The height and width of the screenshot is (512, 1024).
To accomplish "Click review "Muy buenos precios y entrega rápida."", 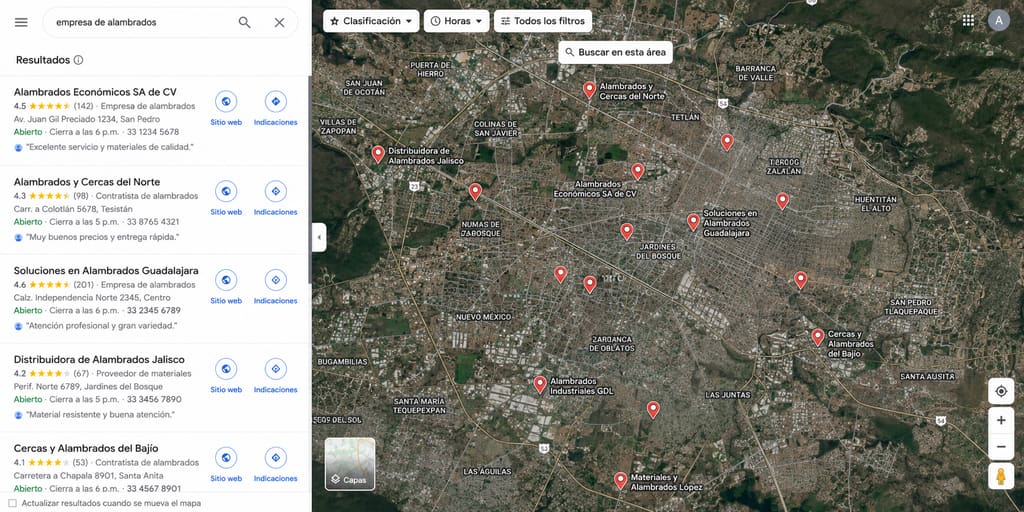I will 103,237.
